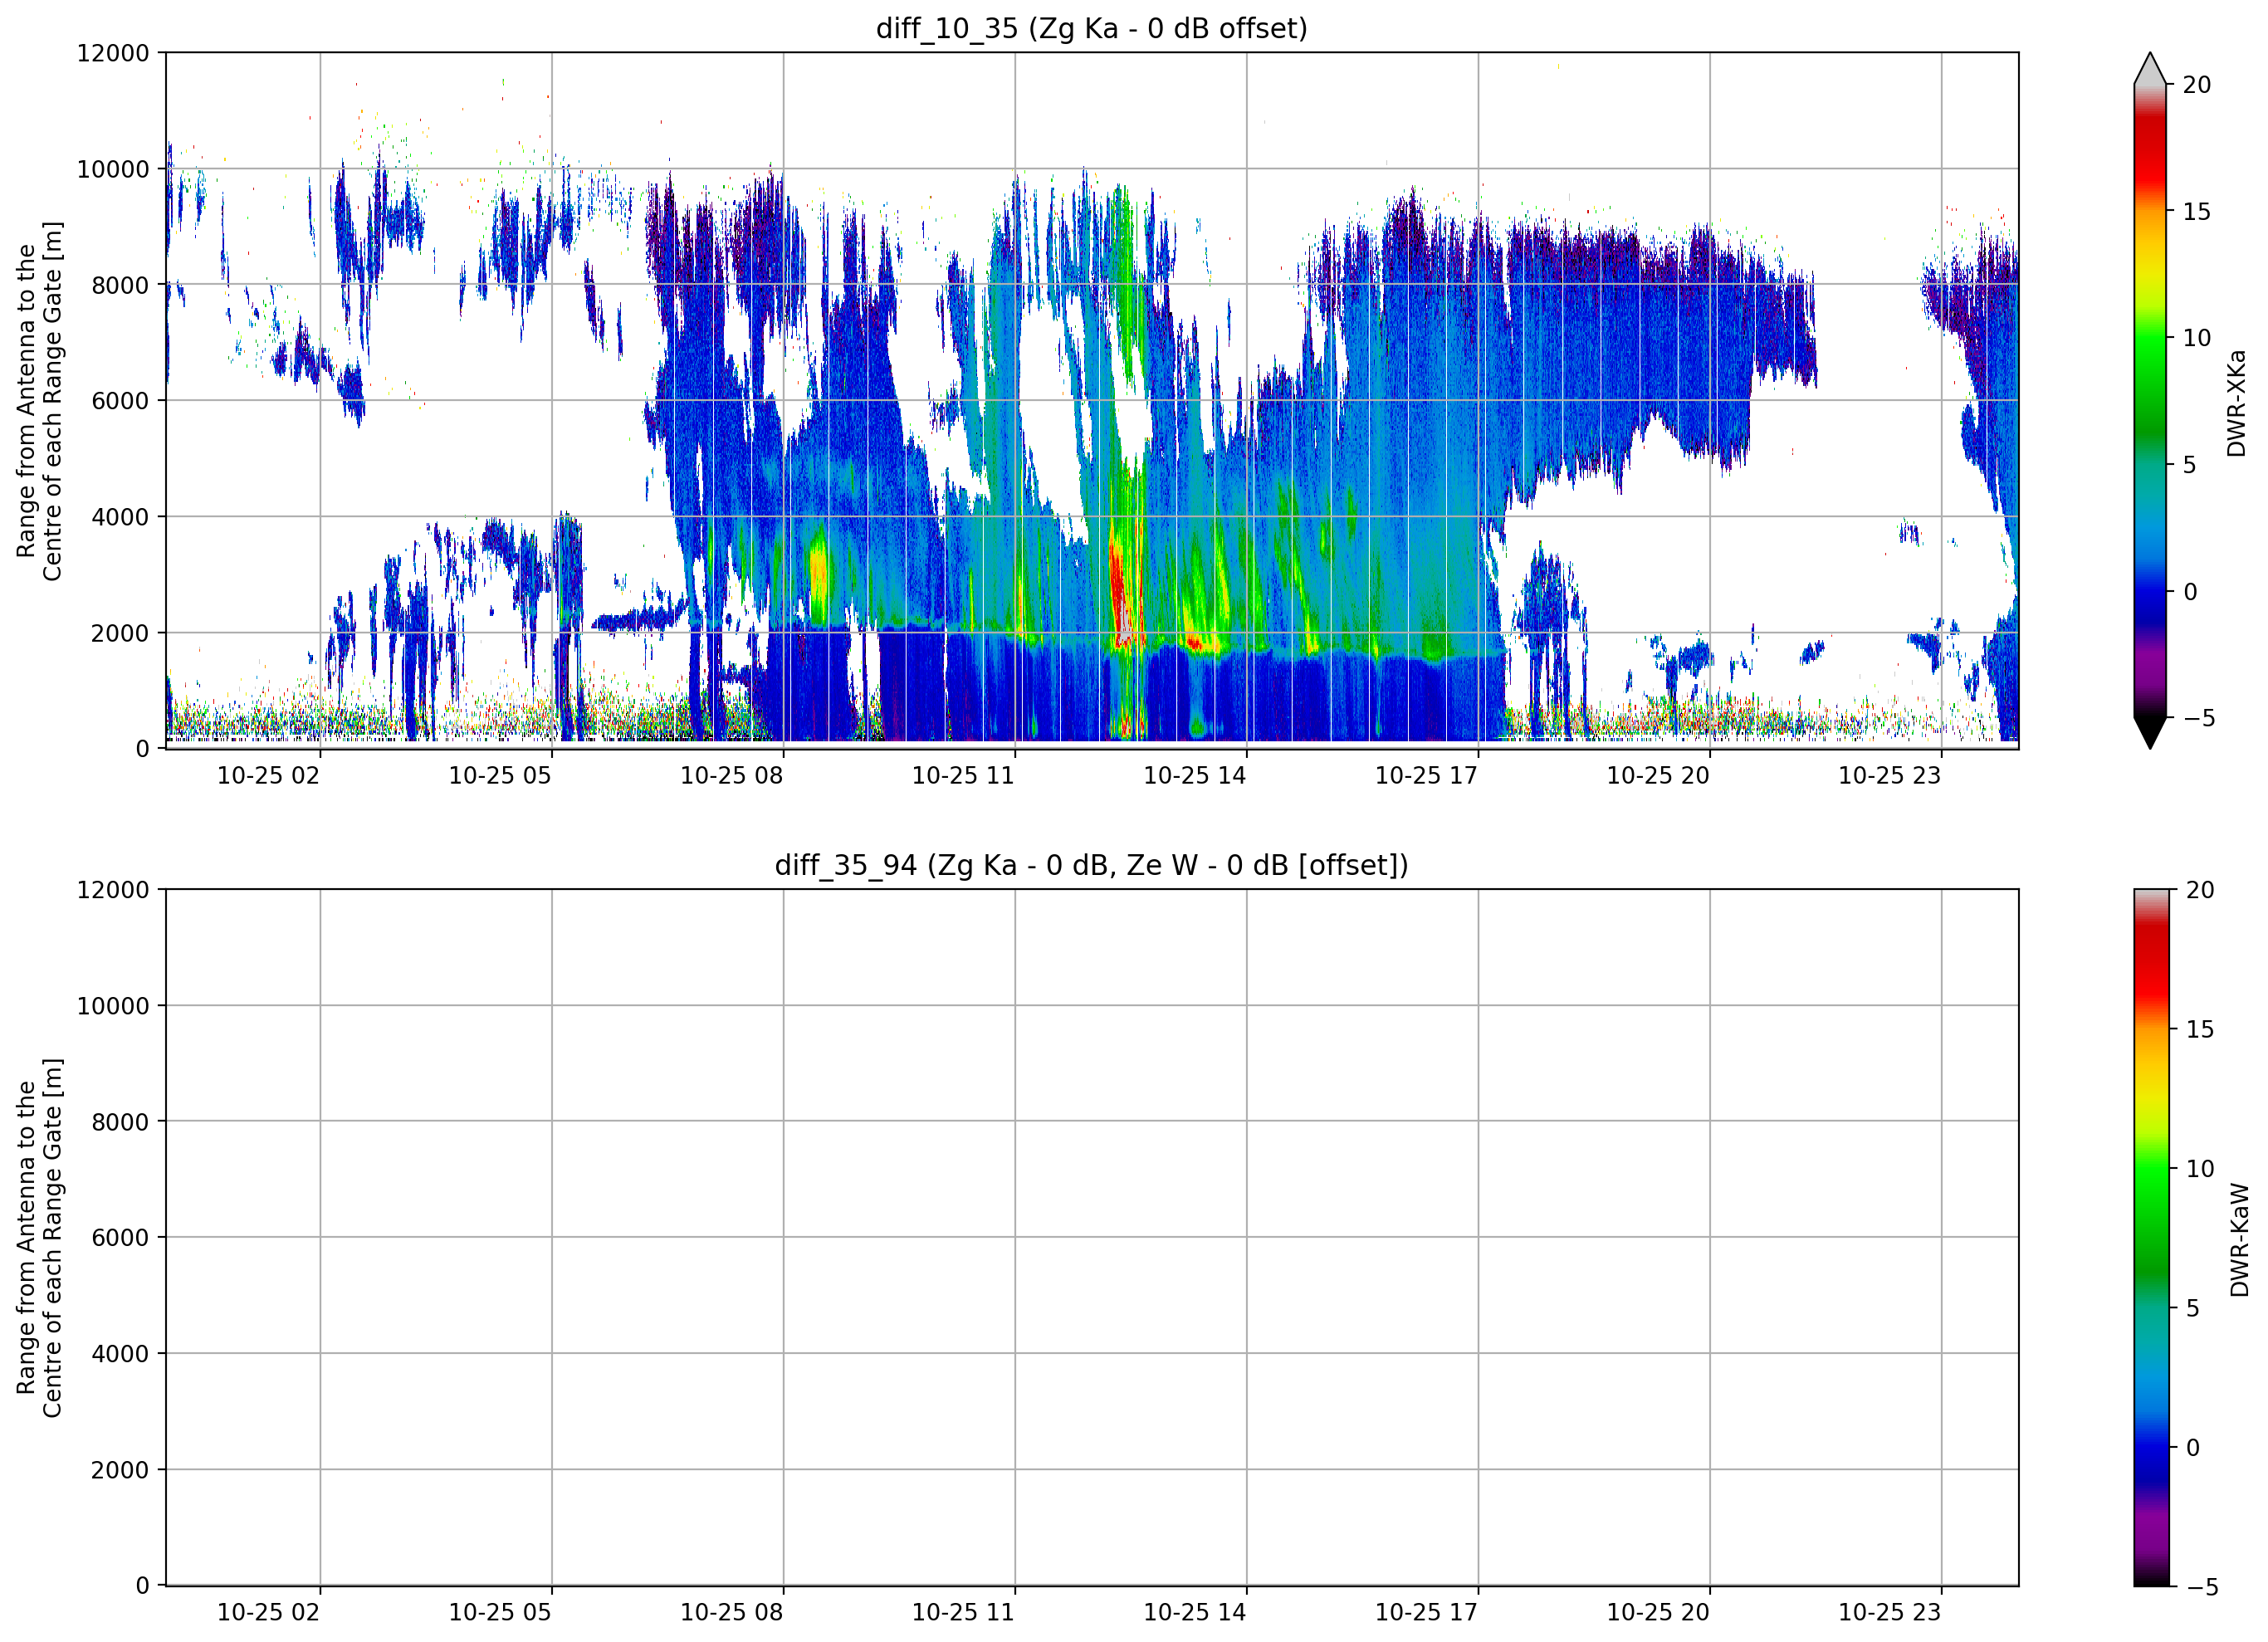The width and height of the screenshot is (2268, 1642).
Task: Click lower black arrow of DWR-XKa colorbar
Action: 2149,732
